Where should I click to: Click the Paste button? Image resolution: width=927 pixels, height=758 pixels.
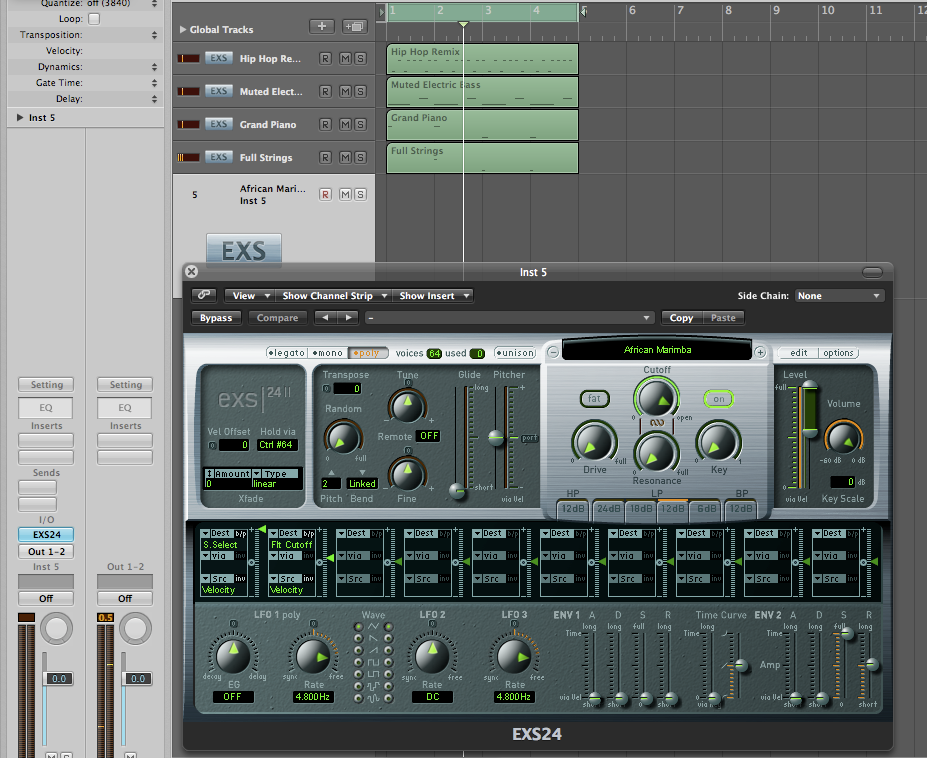coord(723,318)
